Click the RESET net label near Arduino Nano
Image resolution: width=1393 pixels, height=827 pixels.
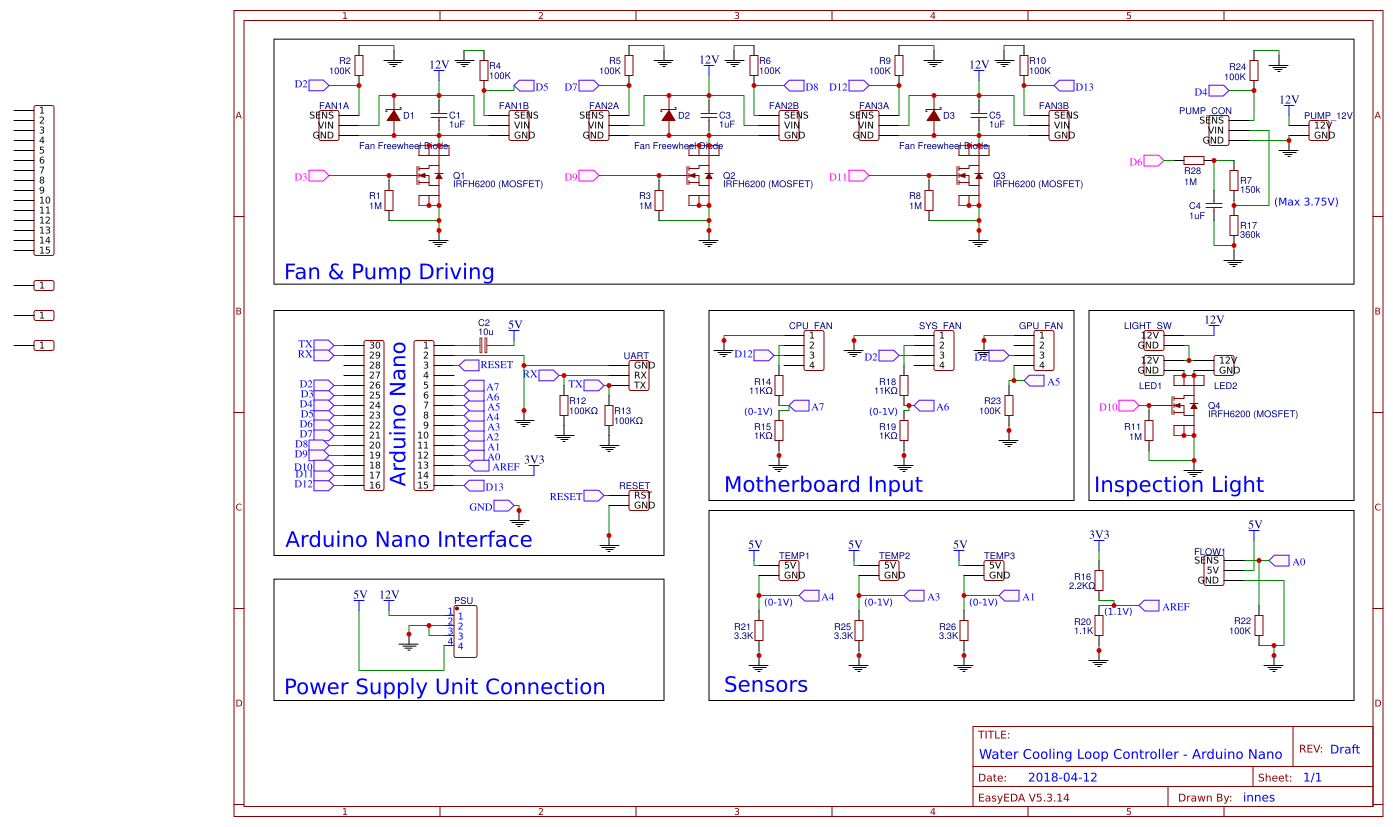pos(485,364)
